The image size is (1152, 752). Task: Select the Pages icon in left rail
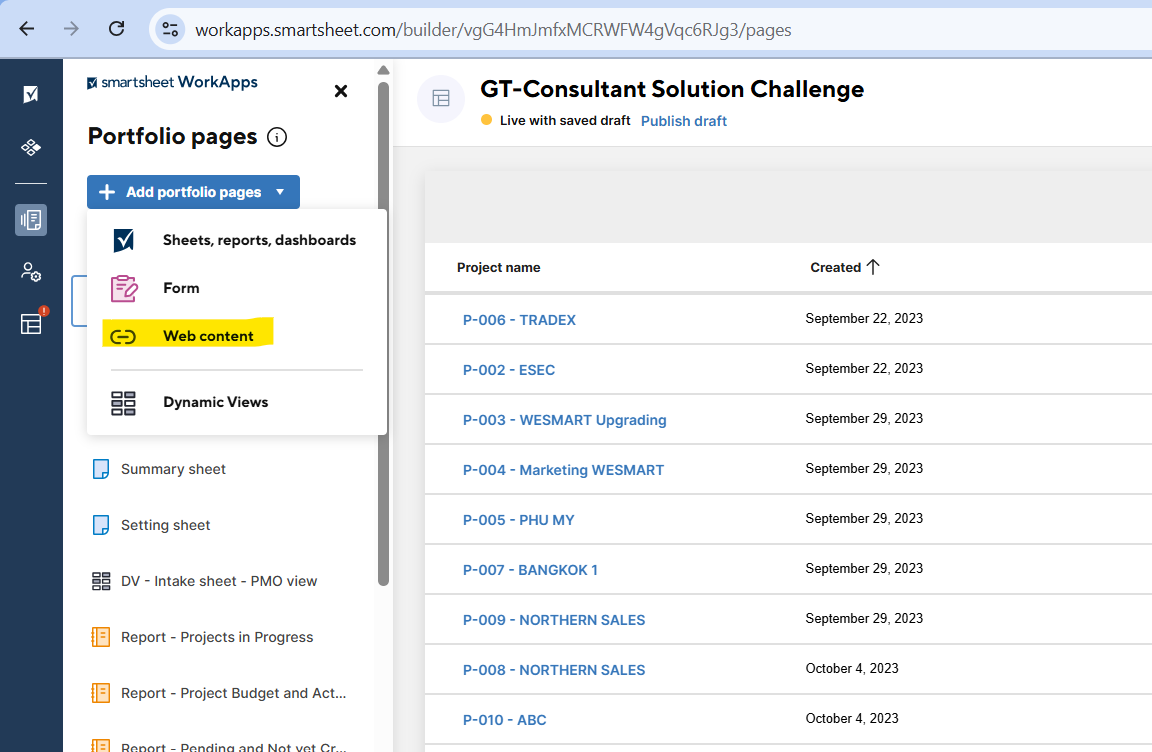(x=31, y=220)
